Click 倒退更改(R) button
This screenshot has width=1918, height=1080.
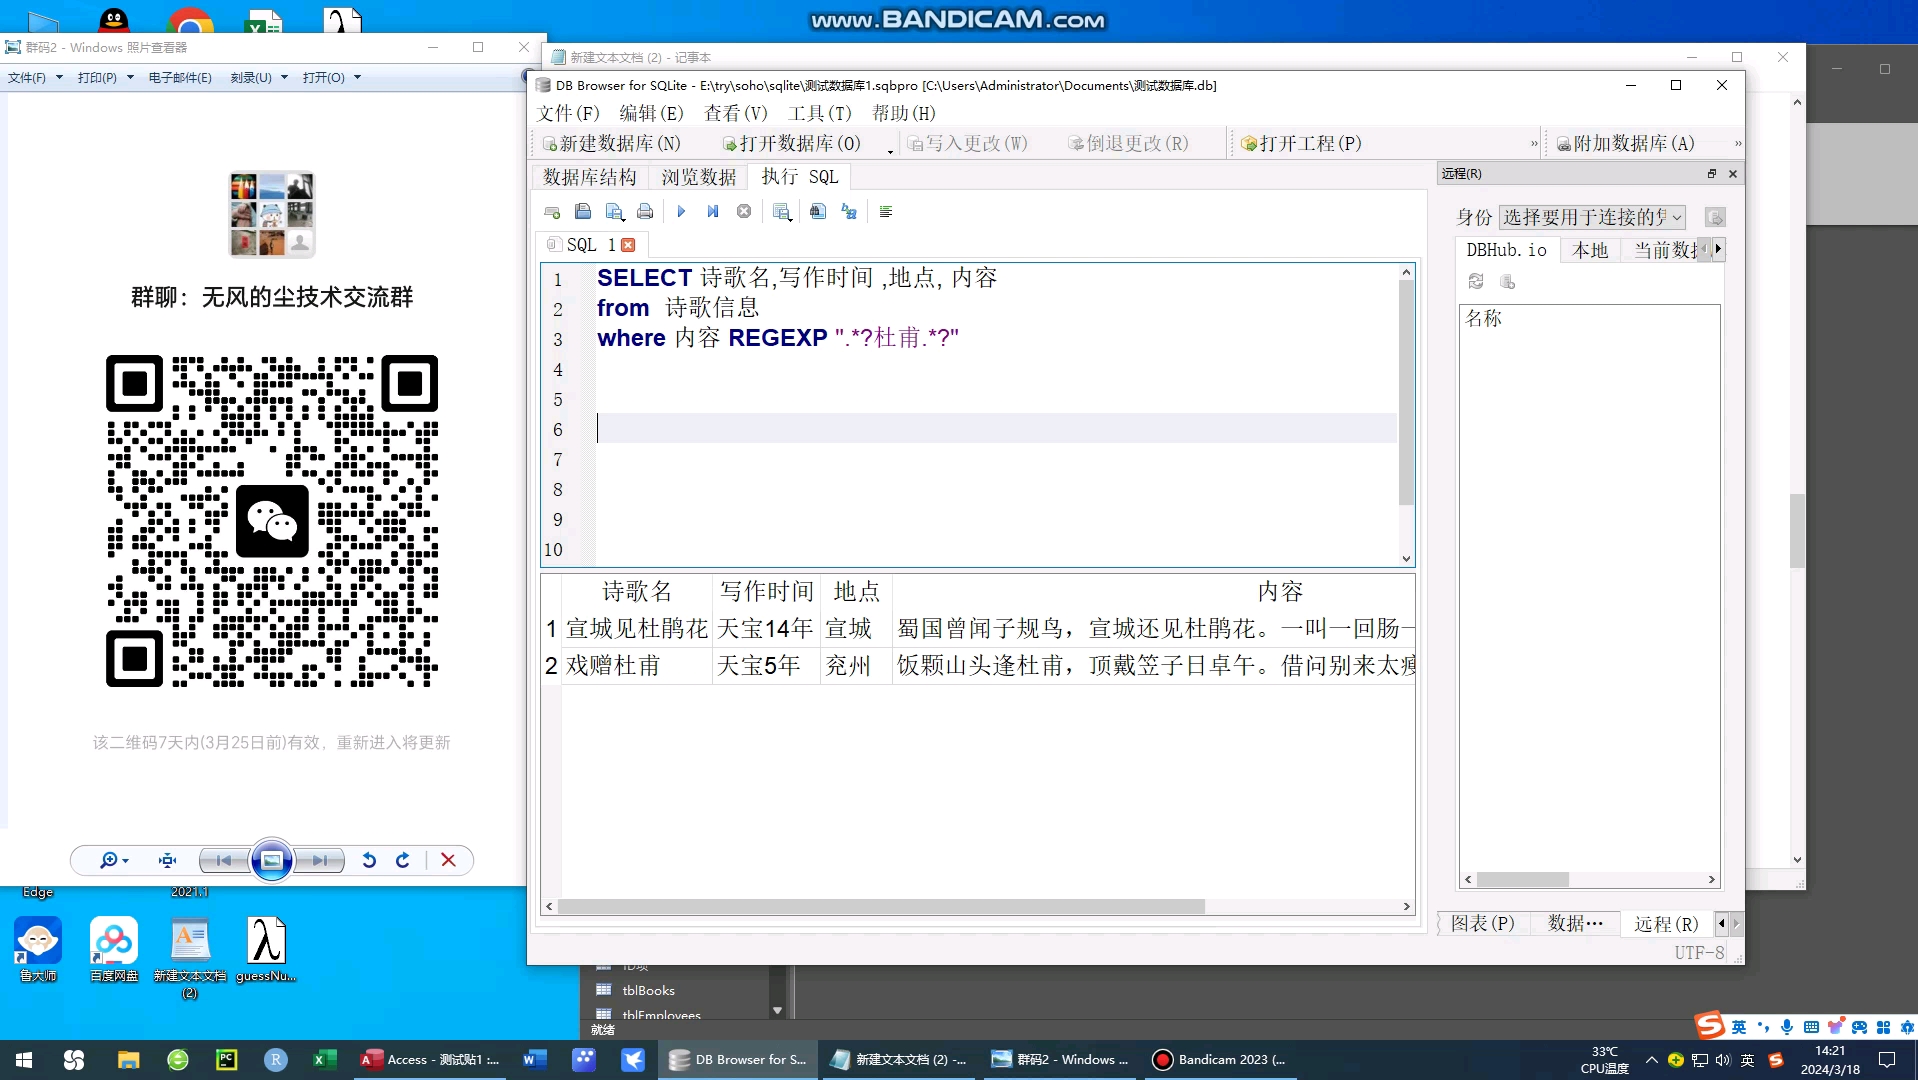1128,144
